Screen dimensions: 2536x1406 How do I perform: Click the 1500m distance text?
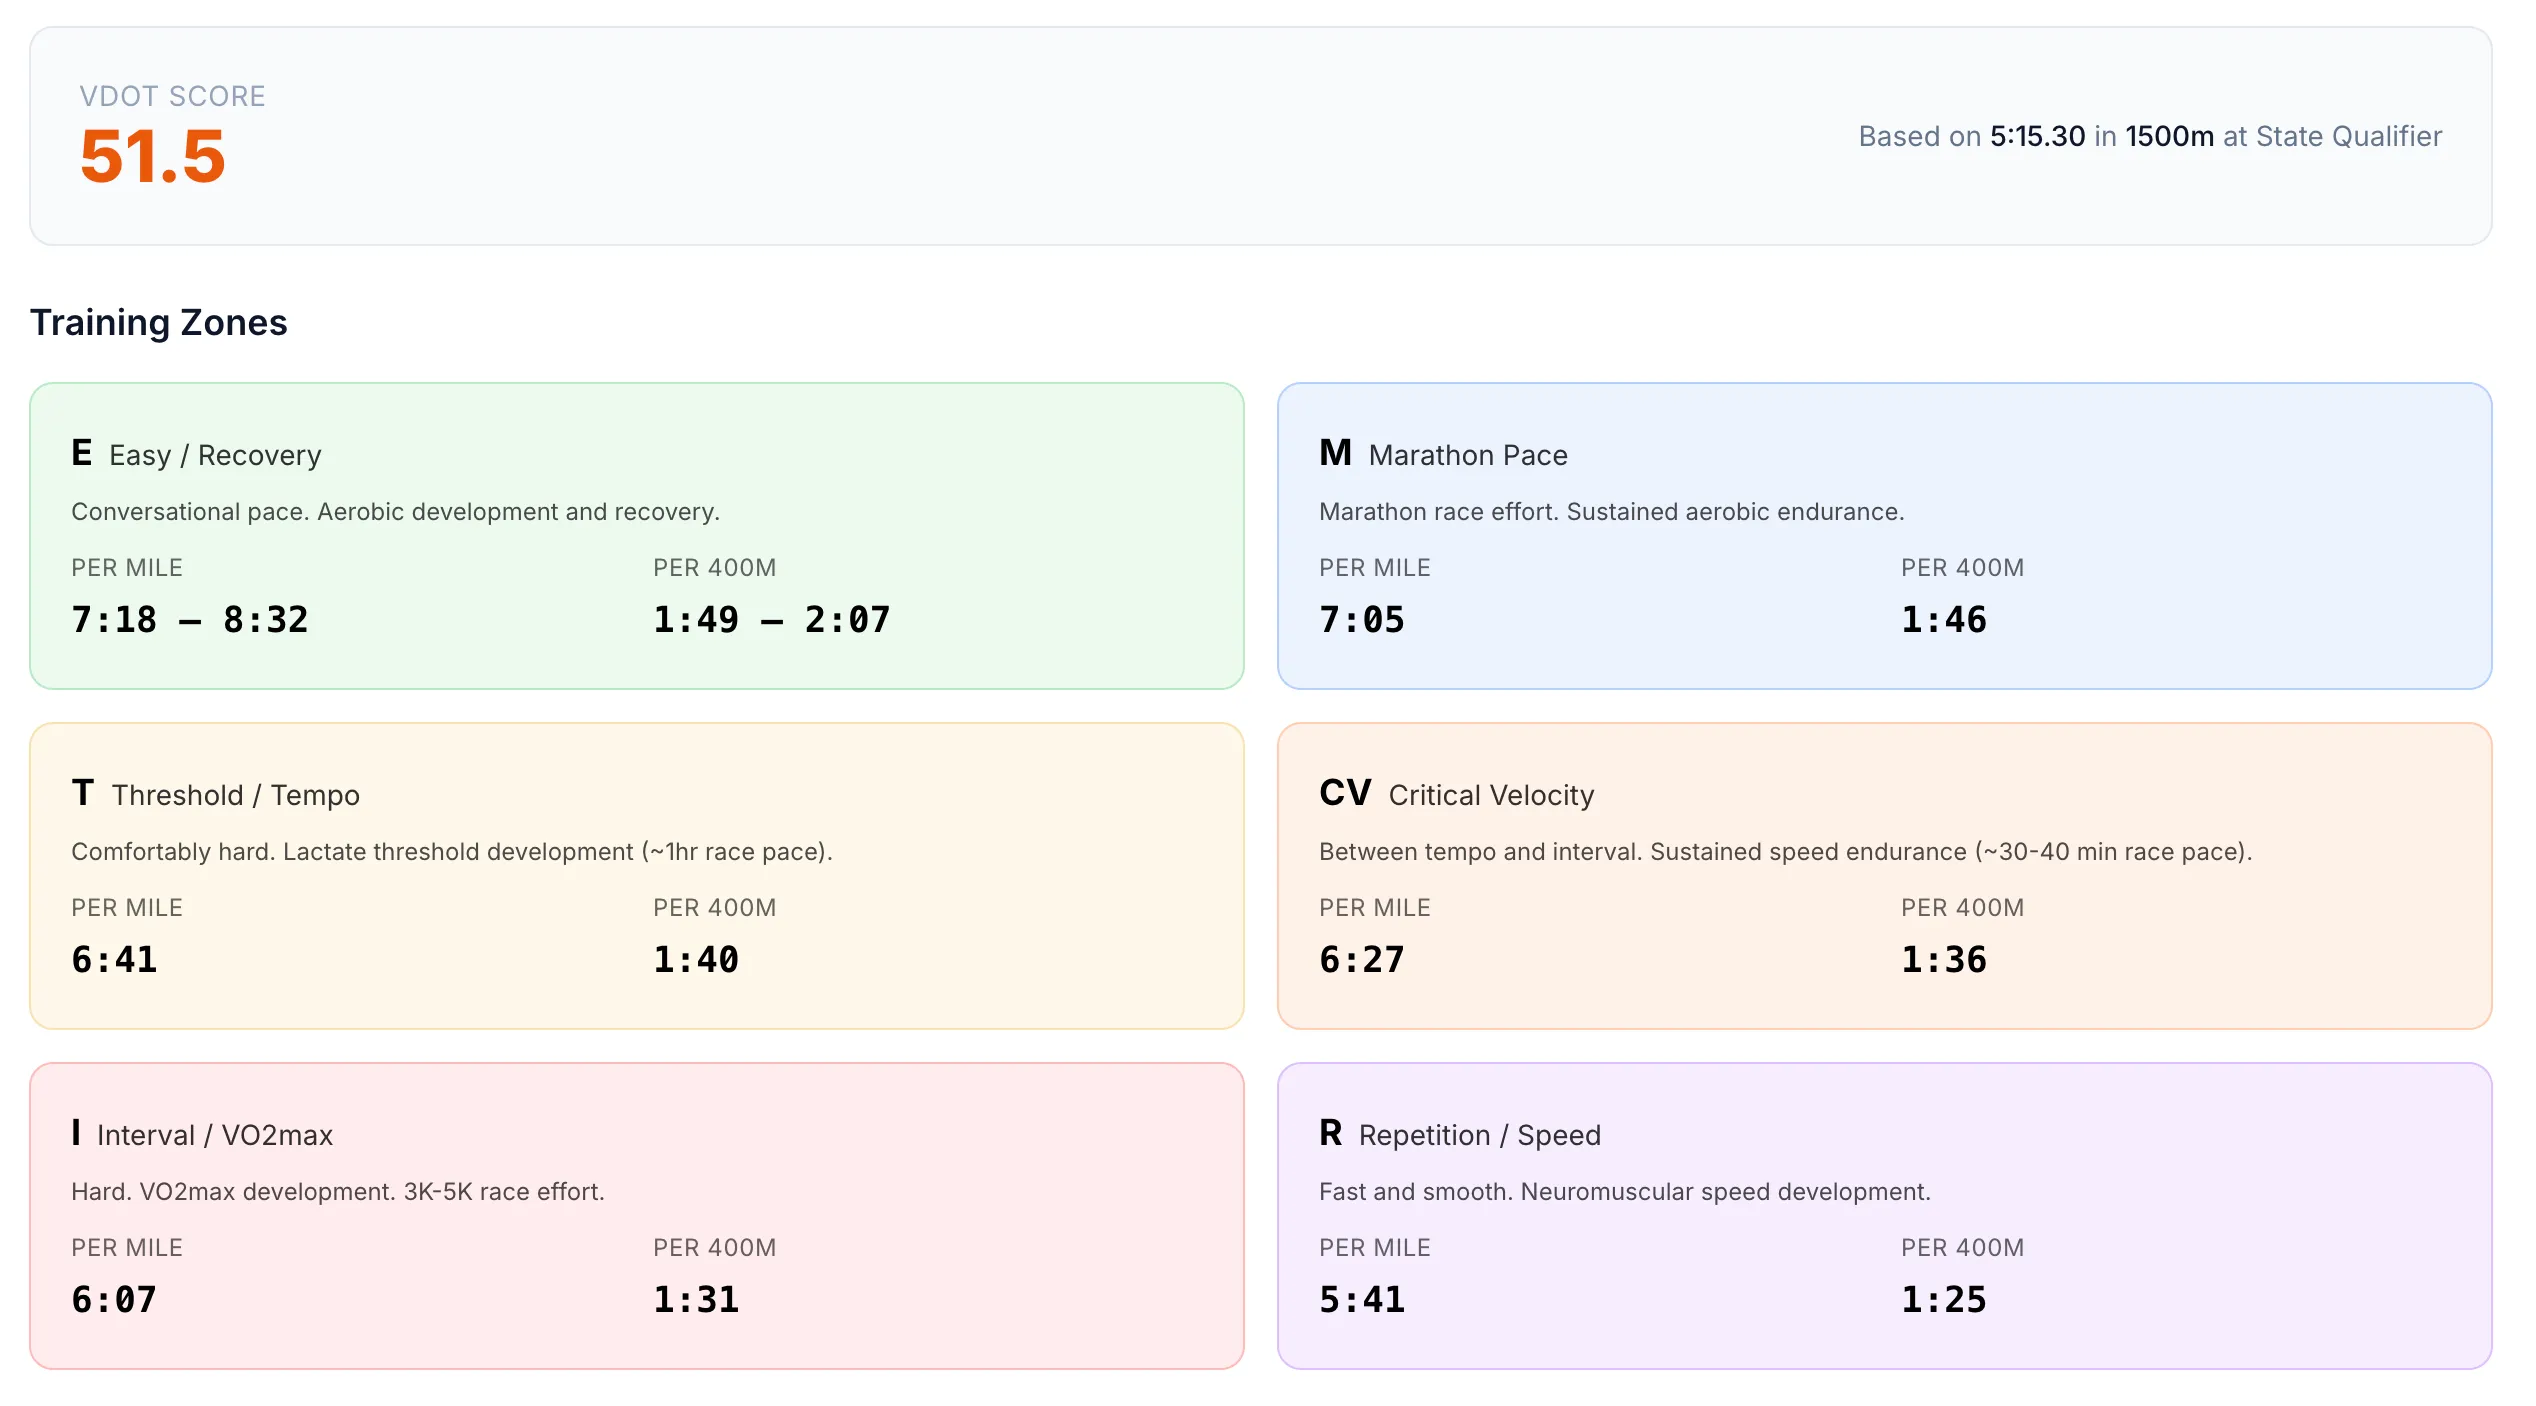click(x=2169, y=136)
